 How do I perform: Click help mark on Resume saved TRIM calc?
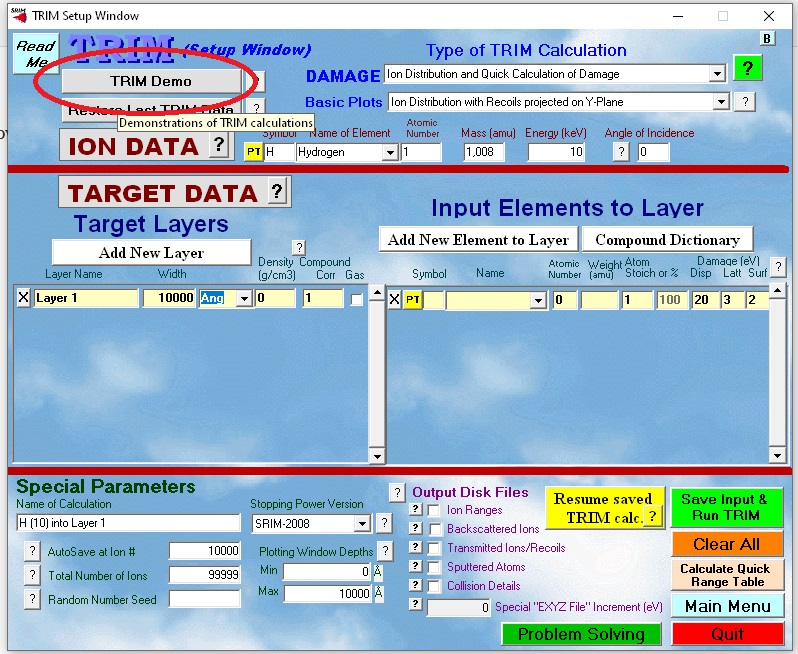(652, 517)
